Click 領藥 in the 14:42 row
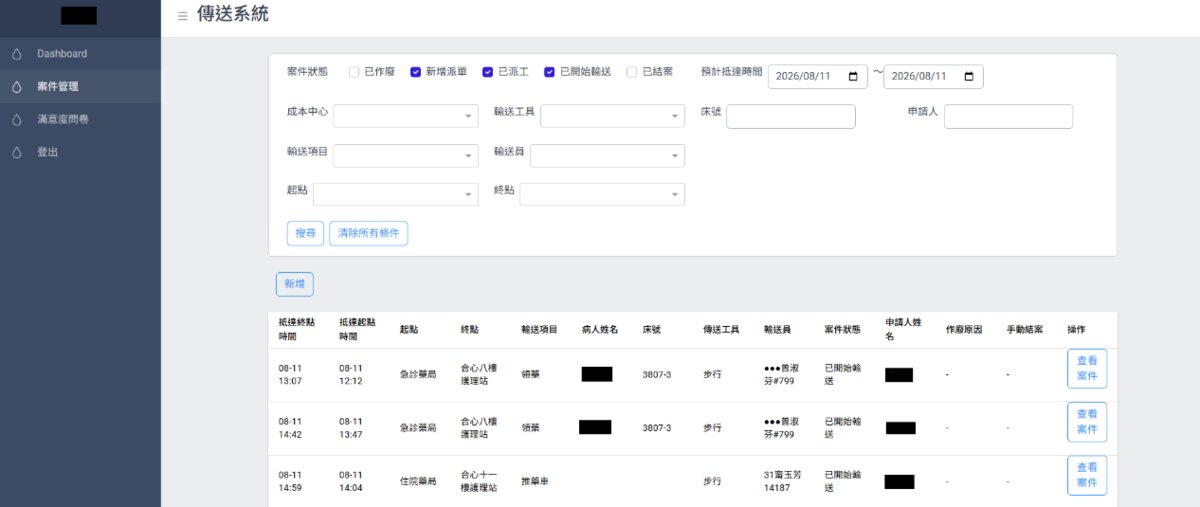This screenshot has height=507, width=1200. tap(530, 427)
